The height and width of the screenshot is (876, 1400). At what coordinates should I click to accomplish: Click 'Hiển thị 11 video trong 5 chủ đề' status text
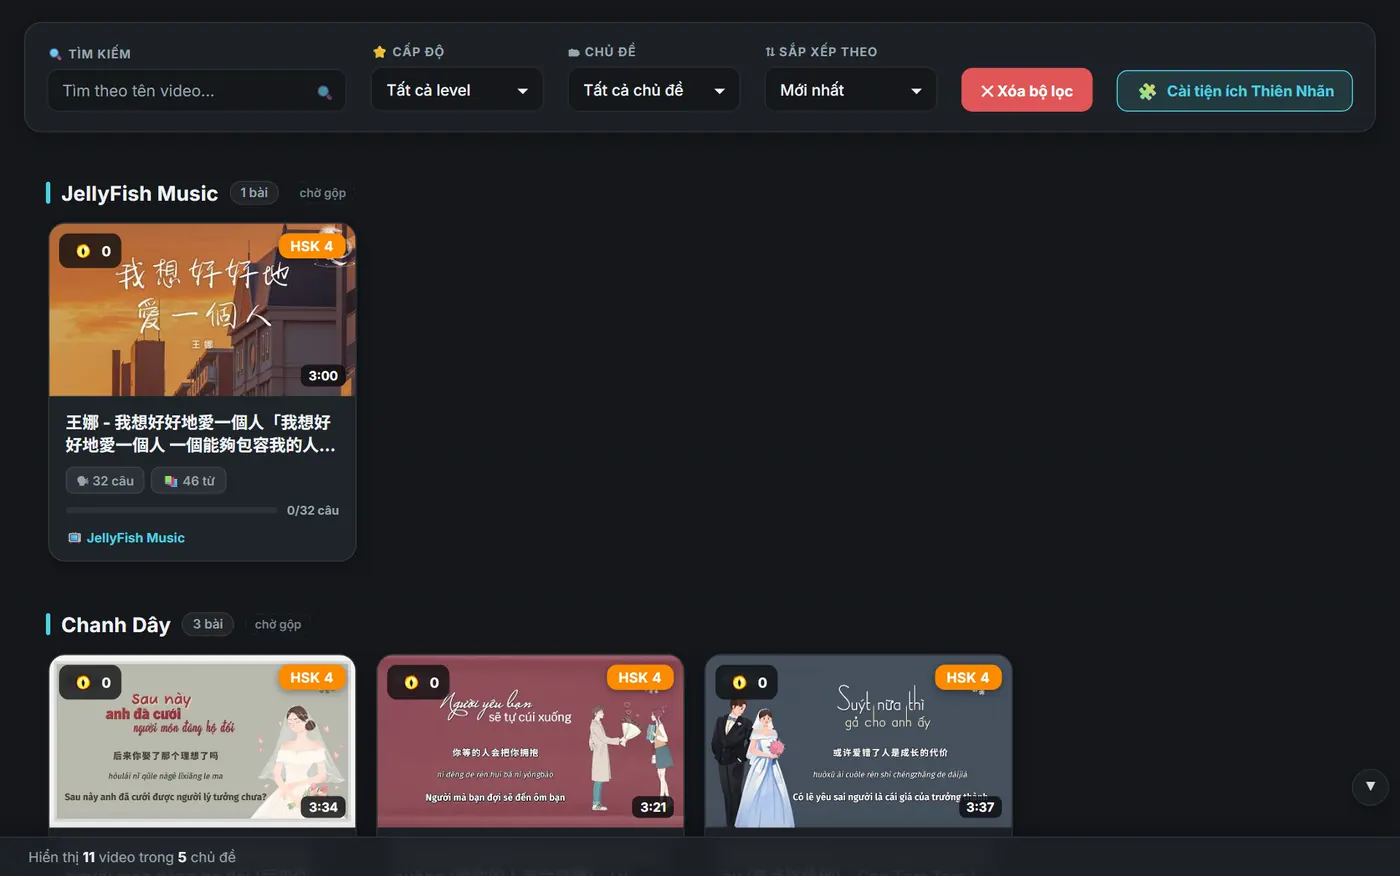(132, 857)
